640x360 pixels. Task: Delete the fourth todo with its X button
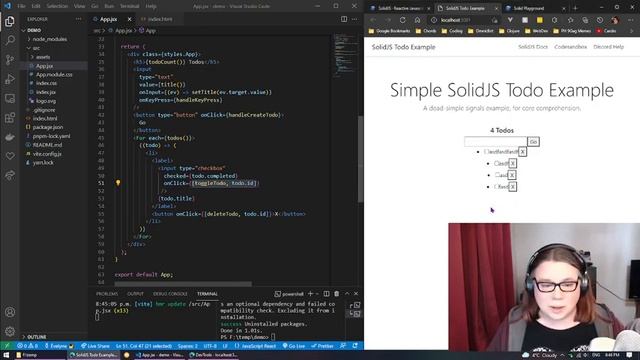[x=513, y=187]
